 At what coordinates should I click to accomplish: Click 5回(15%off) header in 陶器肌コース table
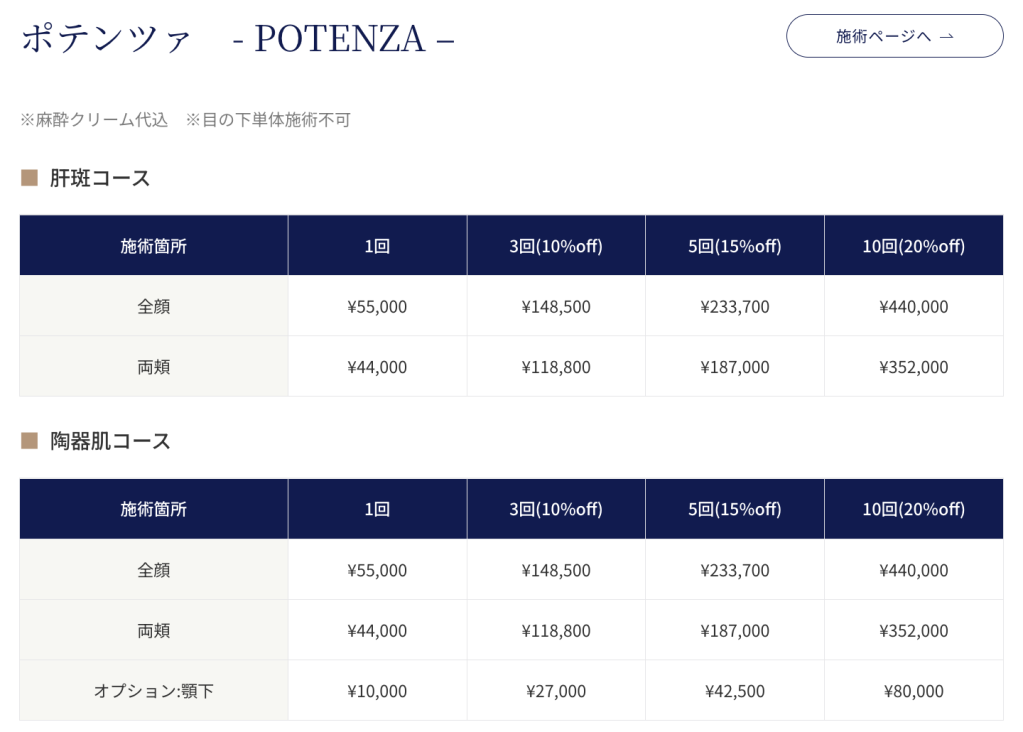point(734,509)
